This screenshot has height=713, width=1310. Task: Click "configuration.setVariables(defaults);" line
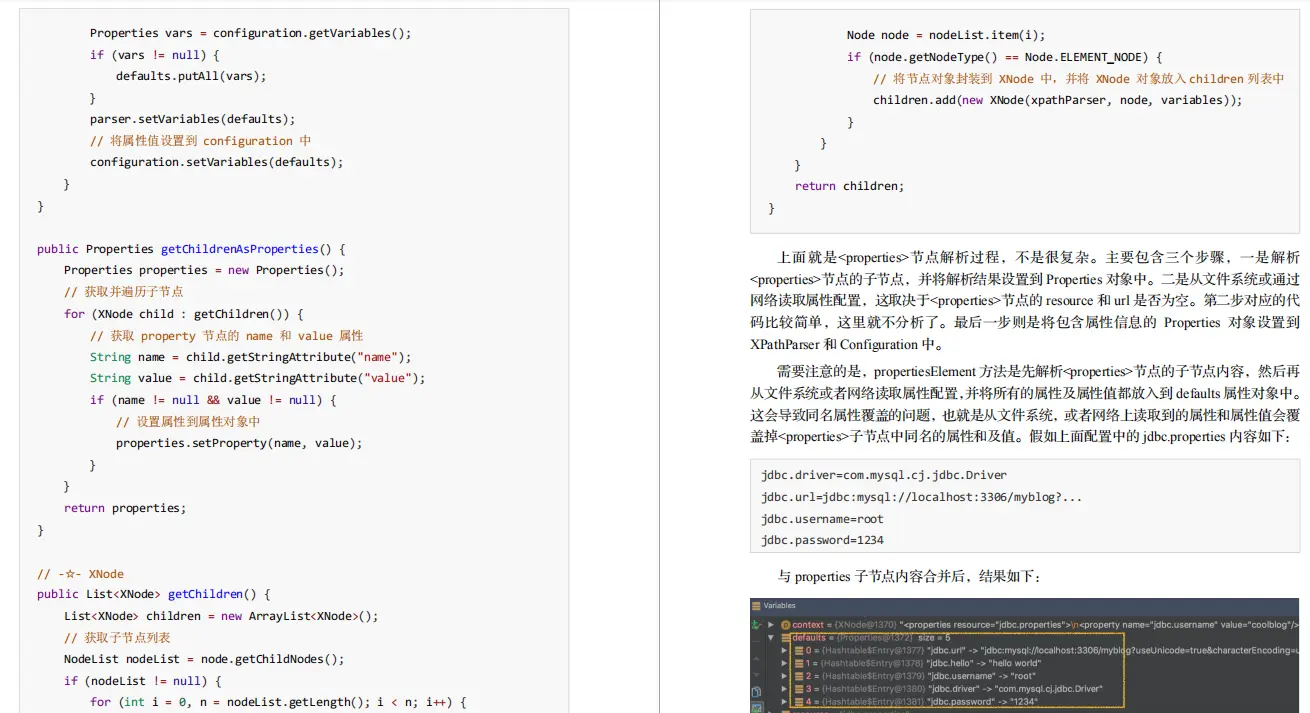217,162
